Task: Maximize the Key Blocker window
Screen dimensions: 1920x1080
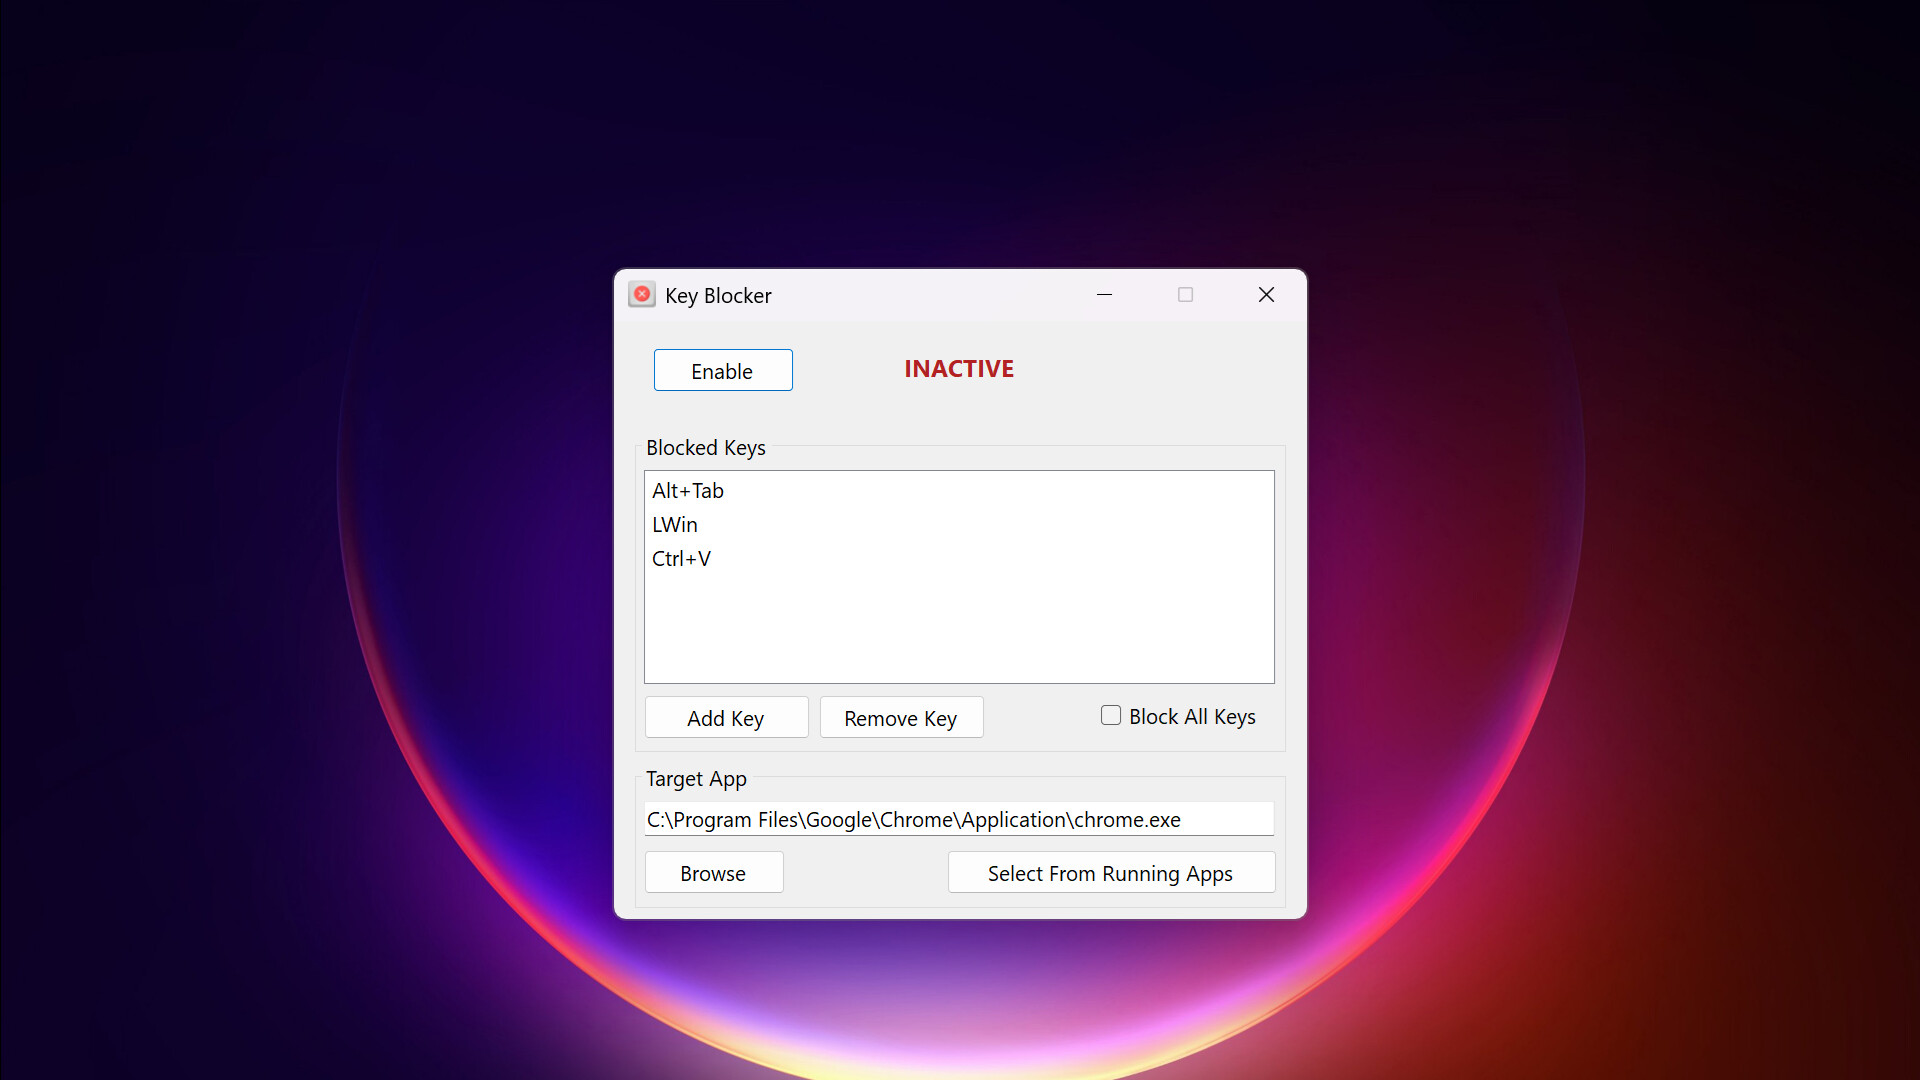Action: (x=1185, y=295)
